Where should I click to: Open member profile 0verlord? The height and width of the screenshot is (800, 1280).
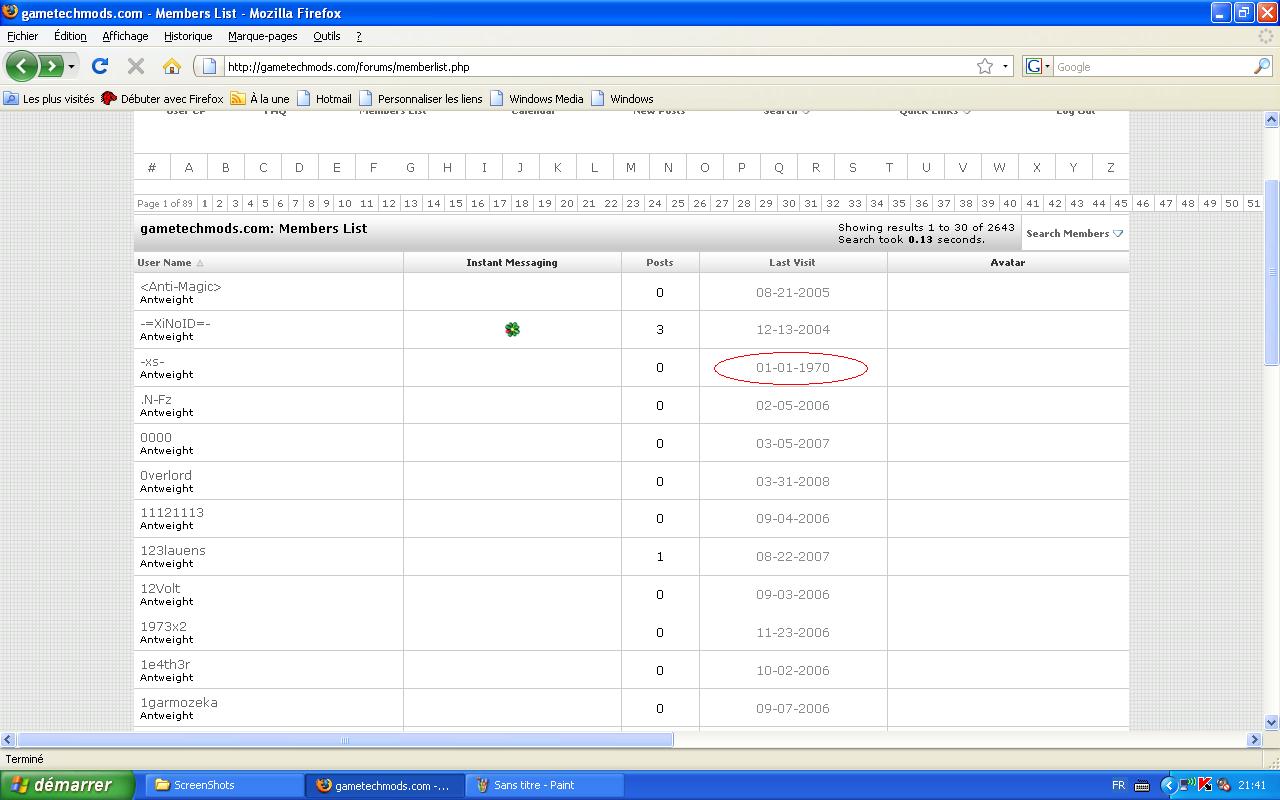click(166, 476)
